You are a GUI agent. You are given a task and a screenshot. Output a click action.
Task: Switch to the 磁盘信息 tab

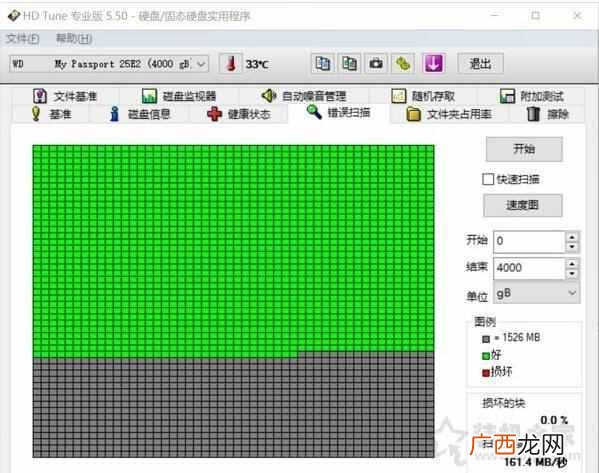[x=140, y=114]
